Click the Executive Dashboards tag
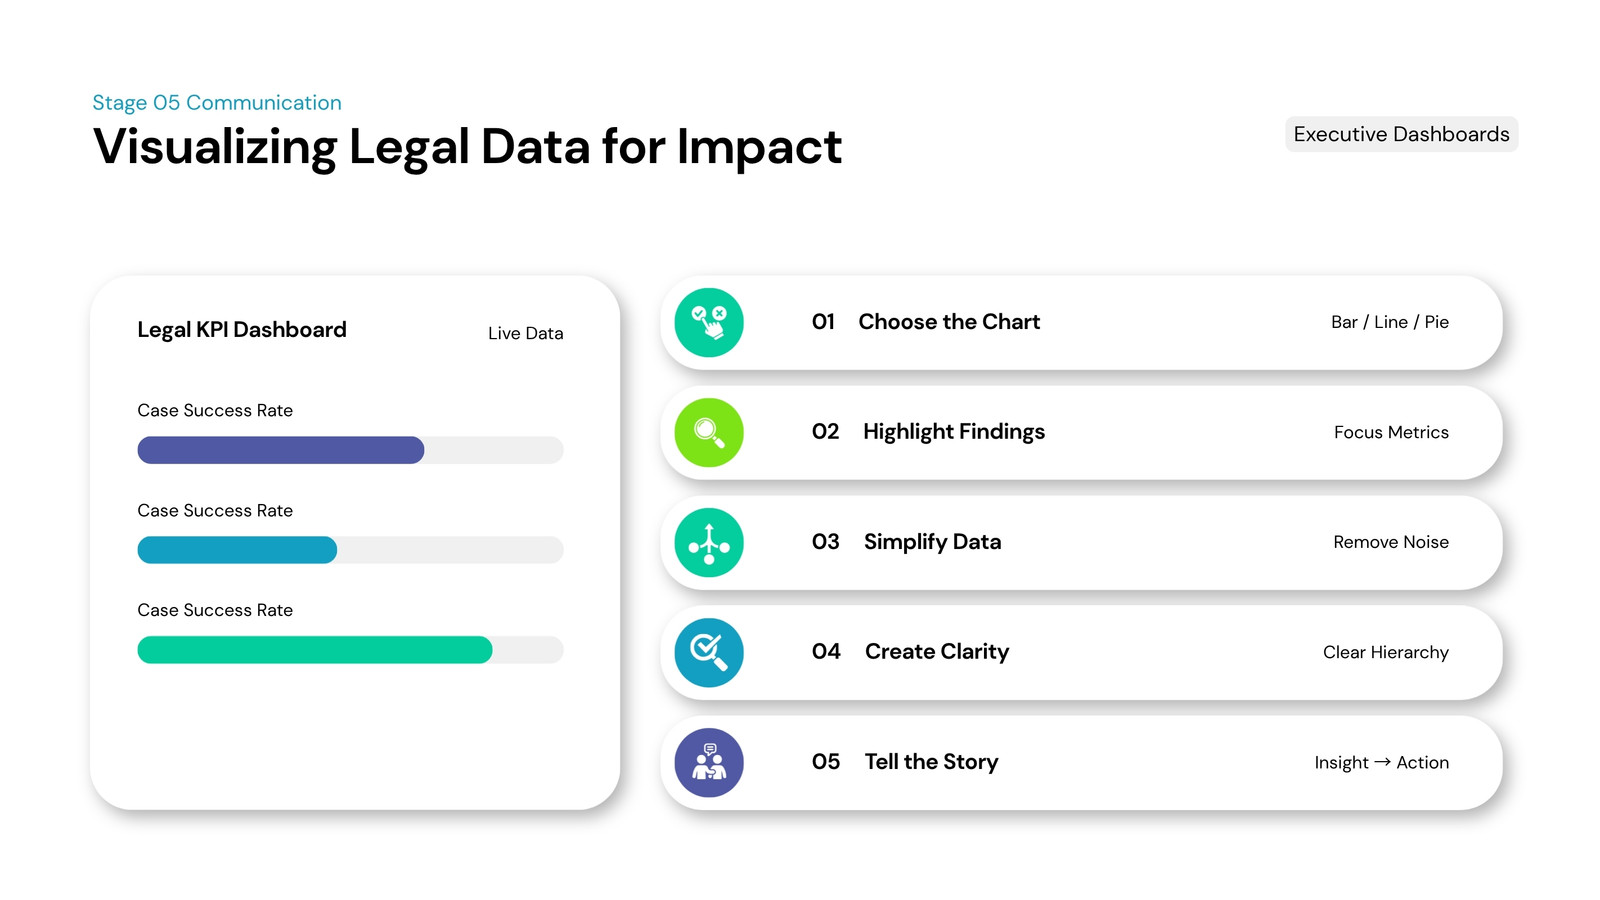 click(1401, 134)
